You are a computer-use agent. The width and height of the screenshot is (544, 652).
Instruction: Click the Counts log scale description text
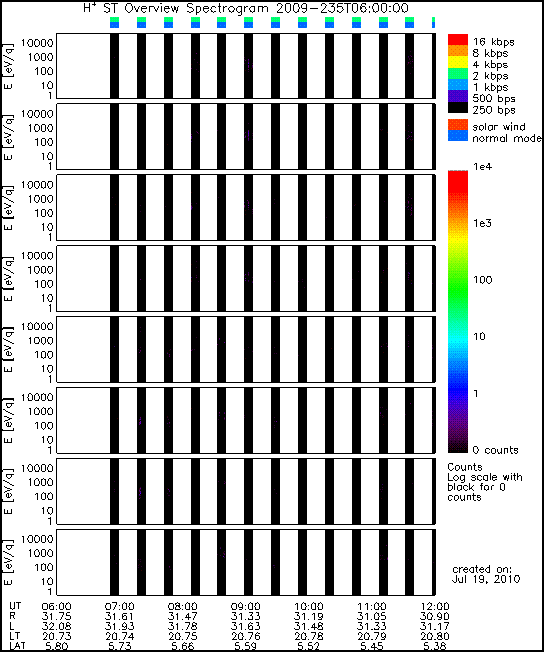point(485,482)
